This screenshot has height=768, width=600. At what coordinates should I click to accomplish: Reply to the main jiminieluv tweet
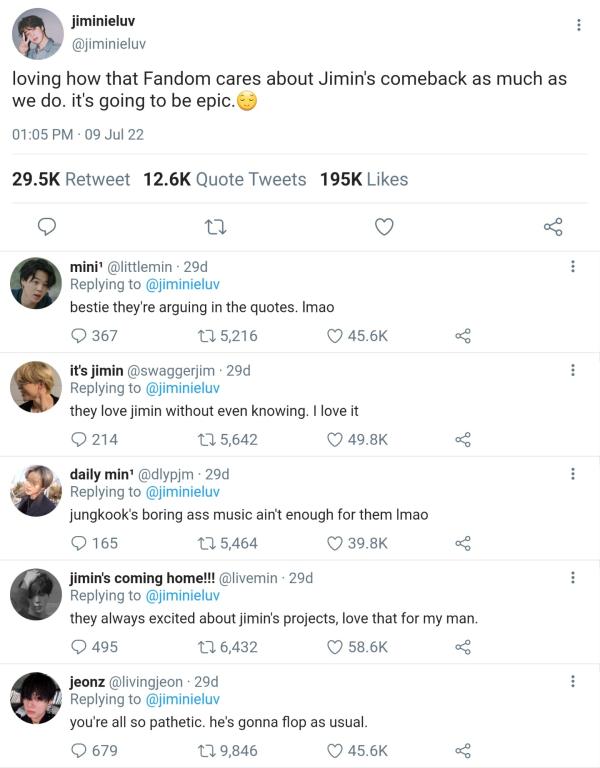coord(46,227)
